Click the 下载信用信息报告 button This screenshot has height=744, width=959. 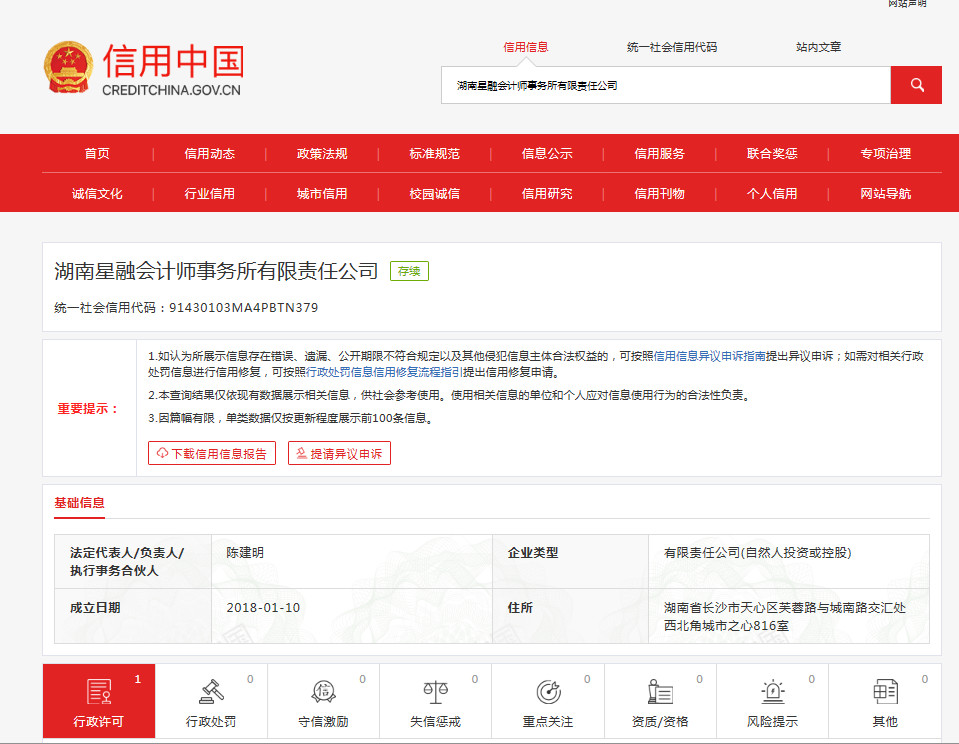tap(212, 453)
